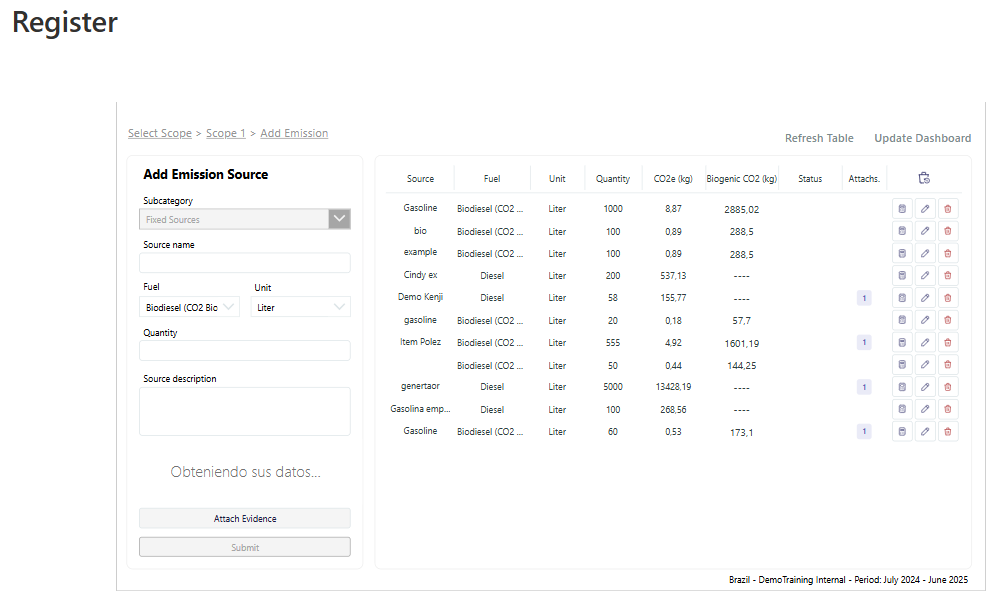Viewport: 1005px width, 607px height.
Task: Edit the Gasoline row with quantity 1000
Action: coord(925,209)
